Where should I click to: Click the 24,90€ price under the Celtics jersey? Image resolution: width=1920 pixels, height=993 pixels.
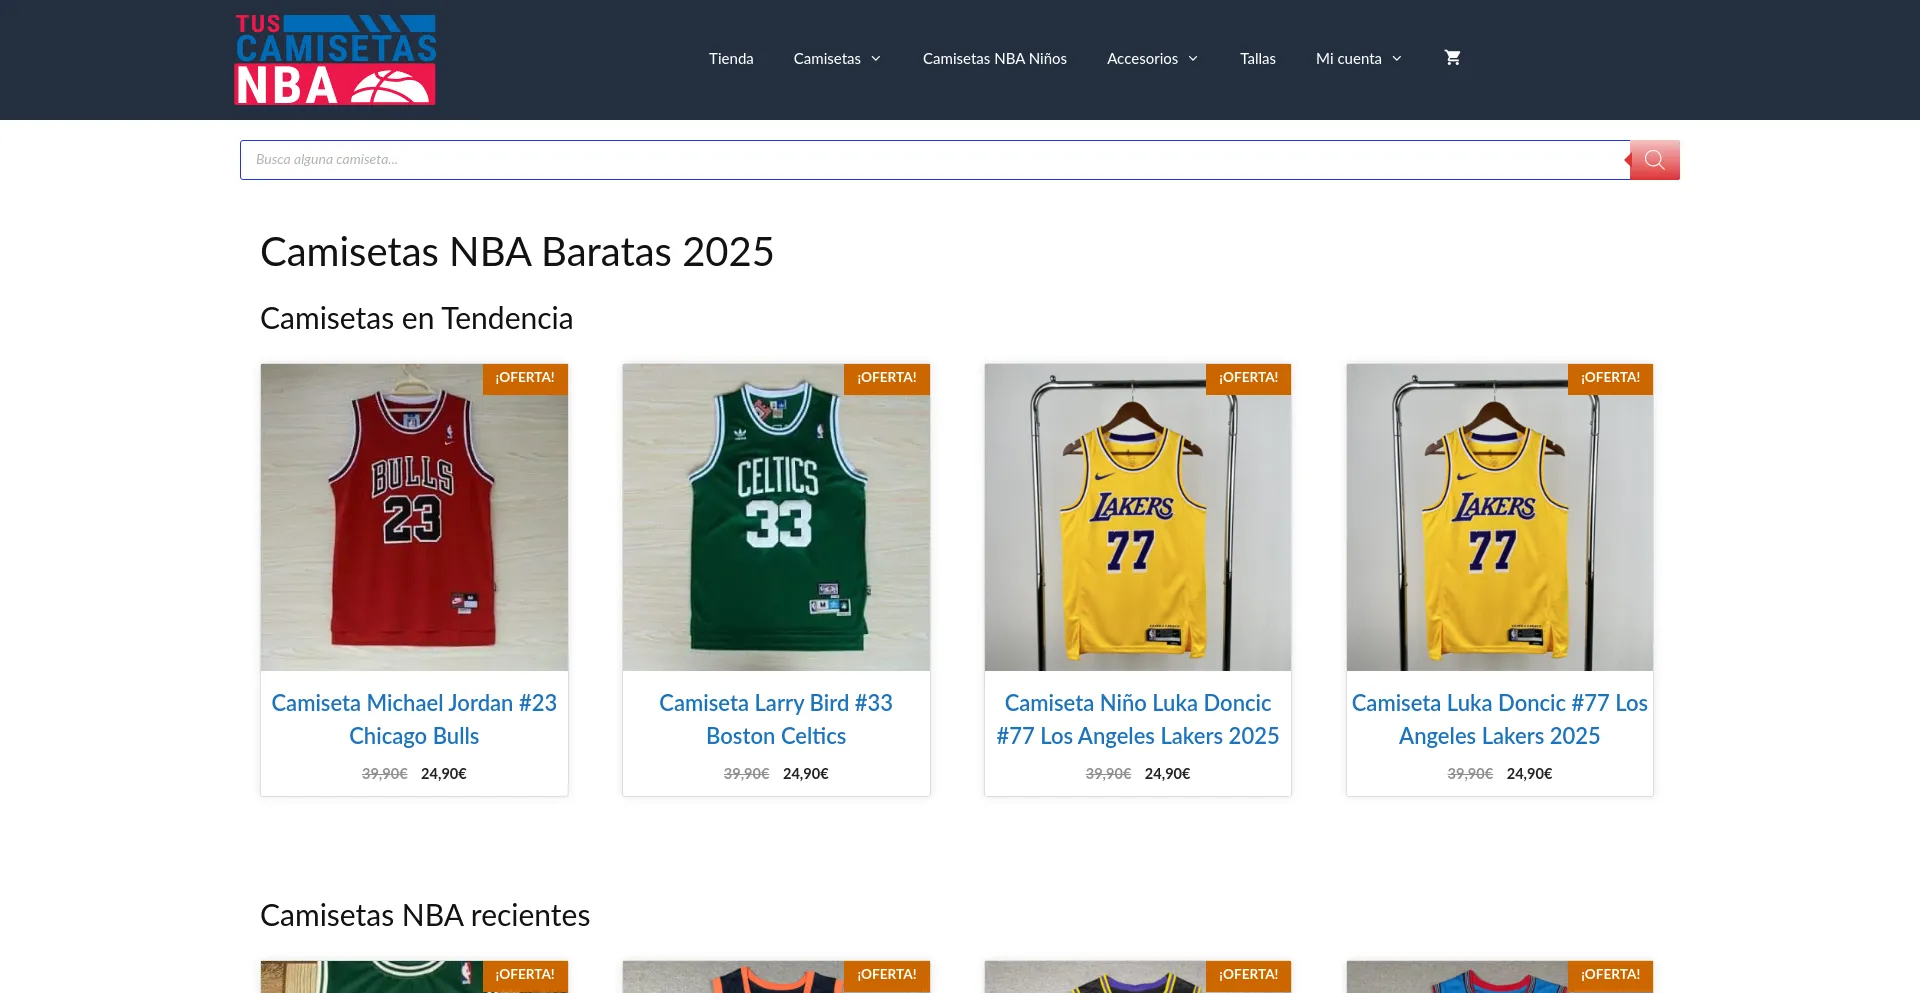click(805, 772)
